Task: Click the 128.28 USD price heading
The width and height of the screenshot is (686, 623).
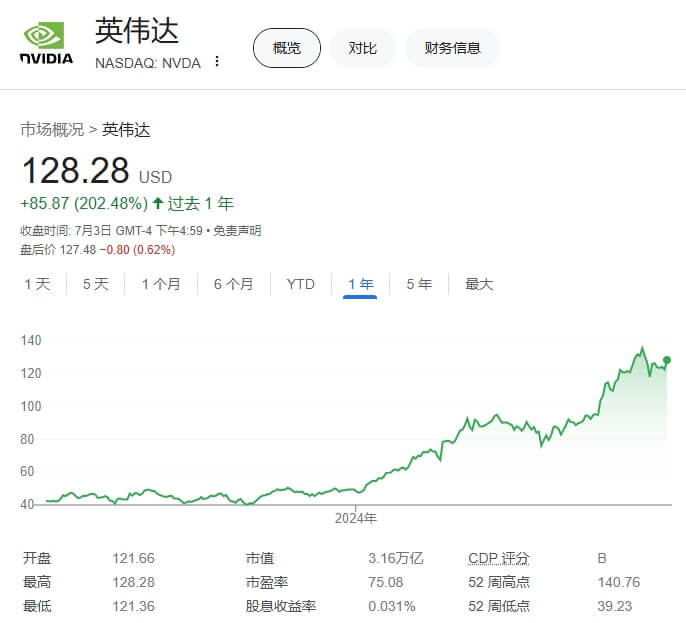Action: tap(97, 171)
